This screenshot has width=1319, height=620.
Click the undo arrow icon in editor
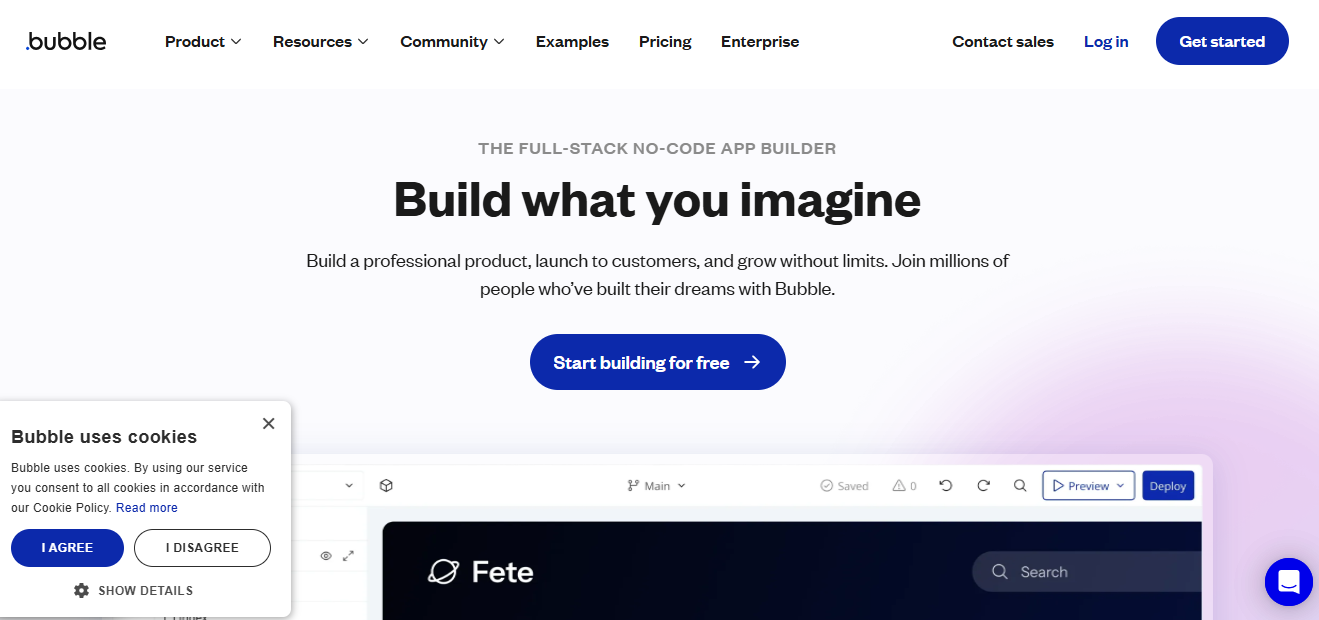946,486
